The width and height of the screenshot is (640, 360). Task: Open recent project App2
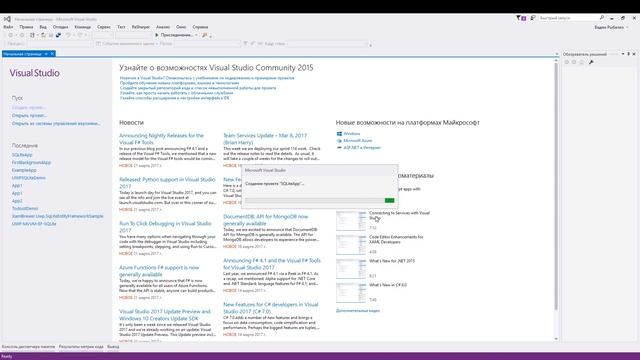[17, 201]
